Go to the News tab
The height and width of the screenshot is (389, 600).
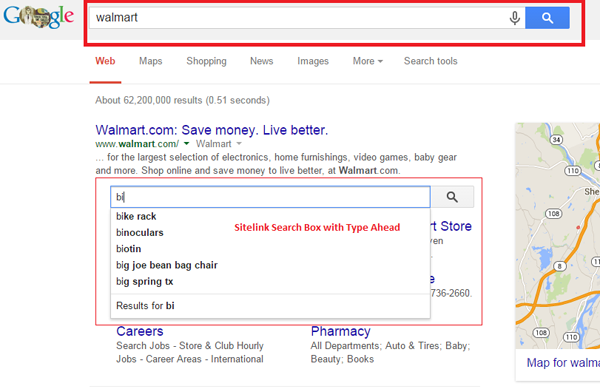click(262, 61)
